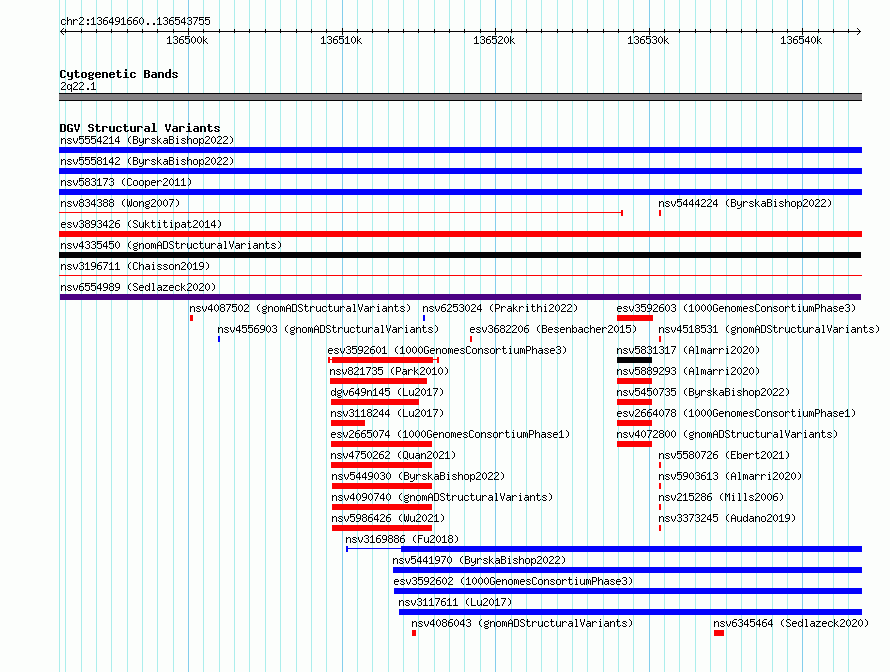Click nsv4086043 (gnomADStructuralVariants) label

pyautogui.click(x=522, y=623)
